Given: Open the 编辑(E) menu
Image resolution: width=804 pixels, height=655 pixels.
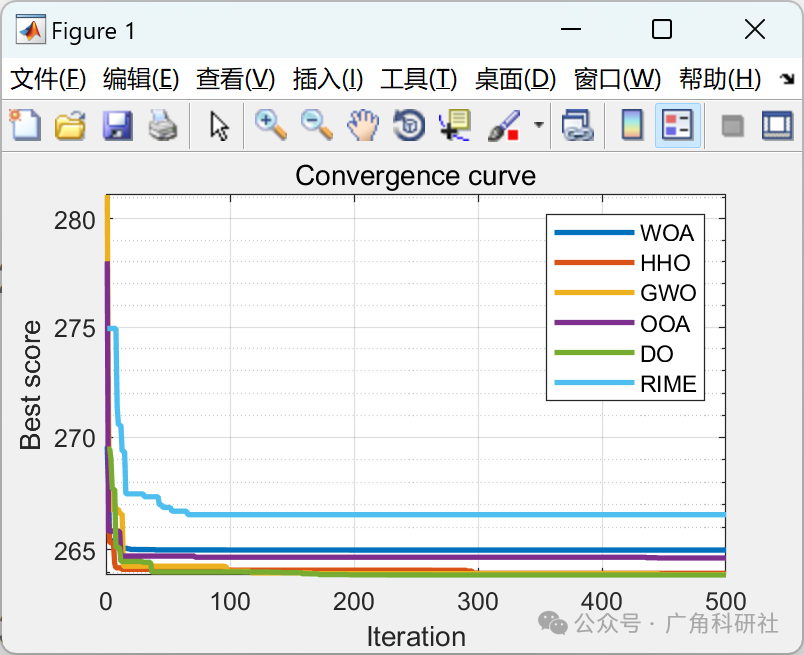Looking at the screenshot, I should [141, 80].
